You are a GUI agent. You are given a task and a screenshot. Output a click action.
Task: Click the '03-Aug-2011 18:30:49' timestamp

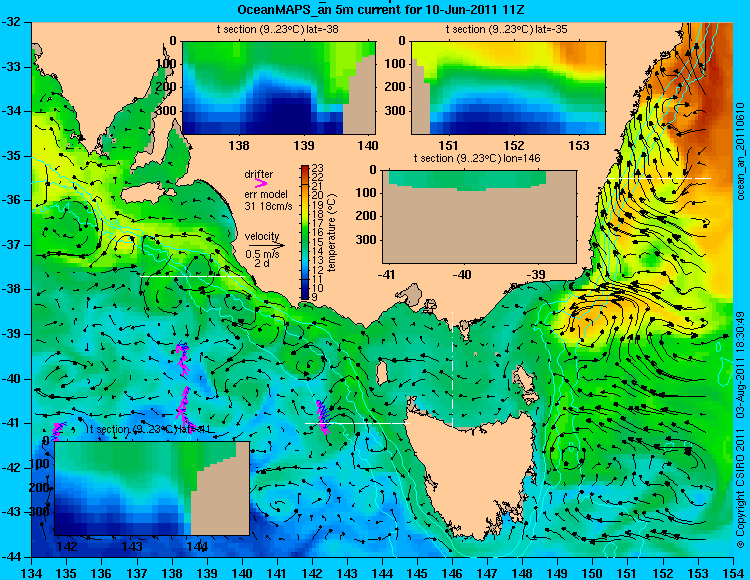[x=741, y=366]
